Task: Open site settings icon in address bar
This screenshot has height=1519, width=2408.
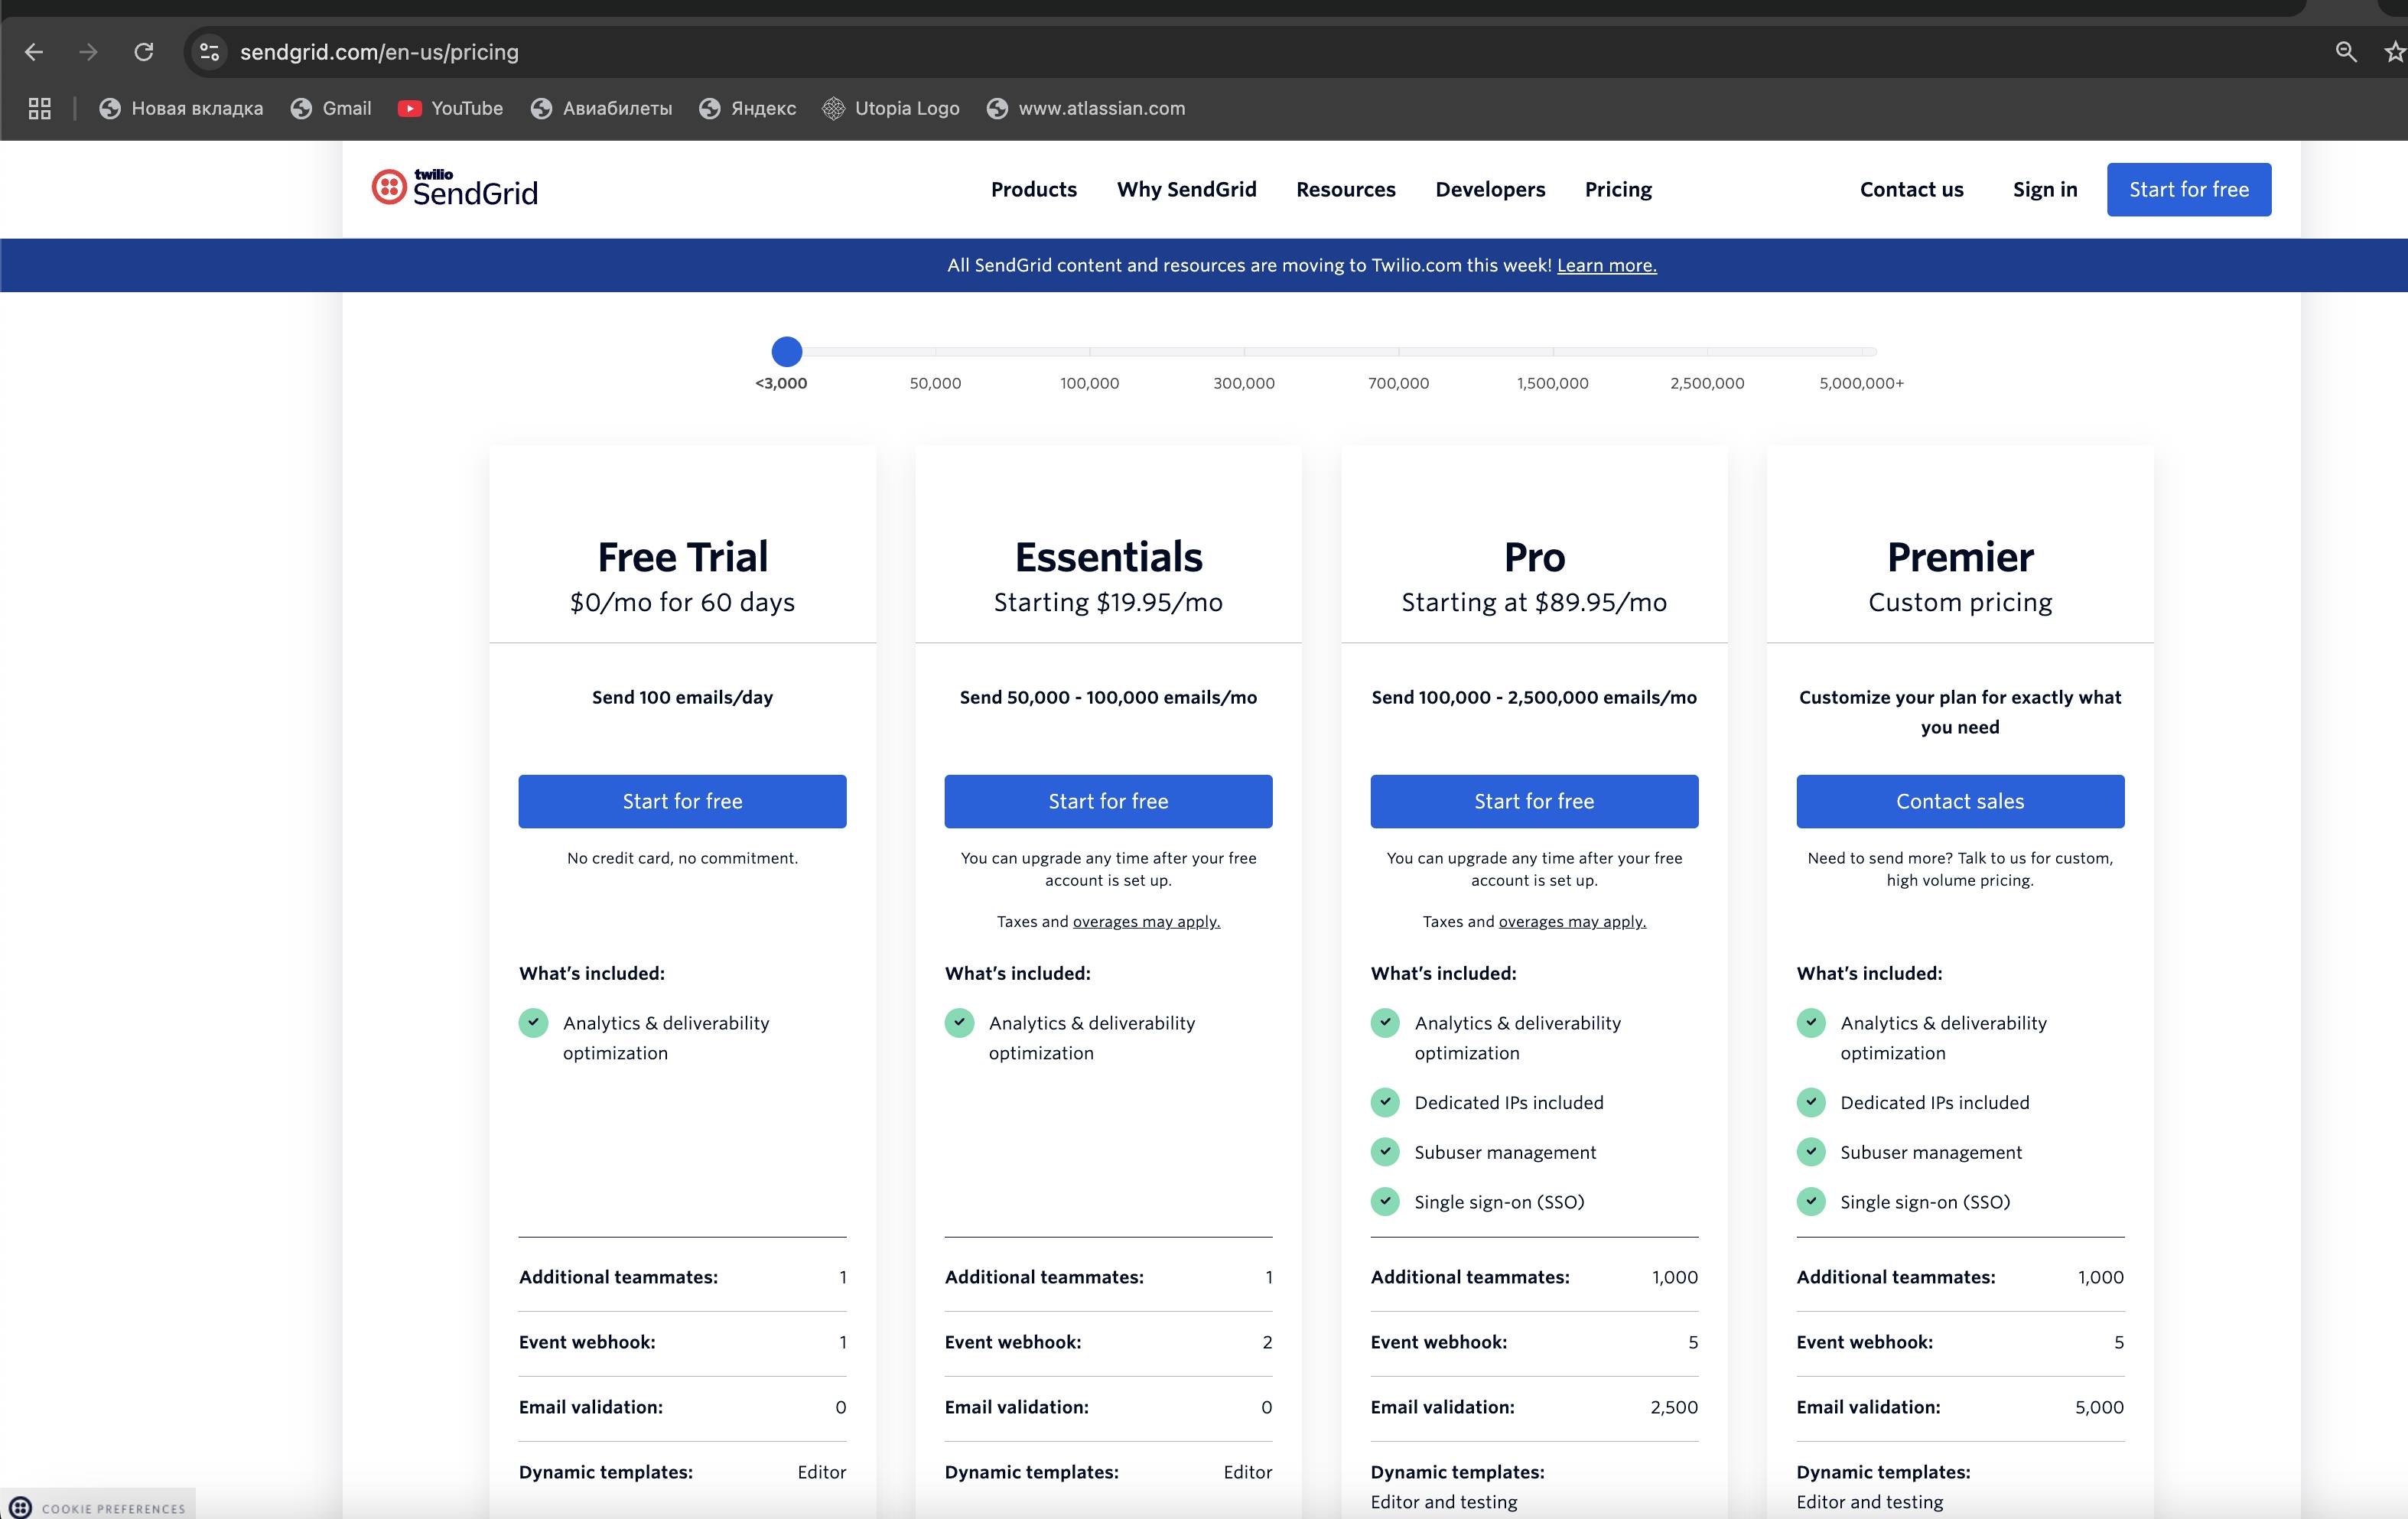Action: coord(209,52)
